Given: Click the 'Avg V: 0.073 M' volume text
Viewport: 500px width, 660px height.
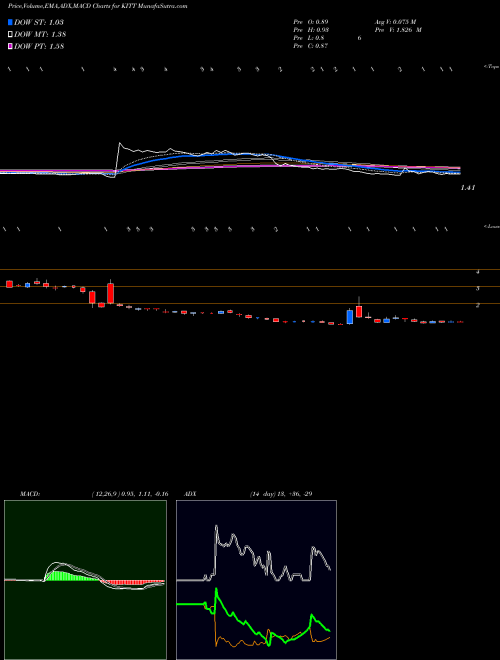Looking at the screenshot, I should [395, 21].
